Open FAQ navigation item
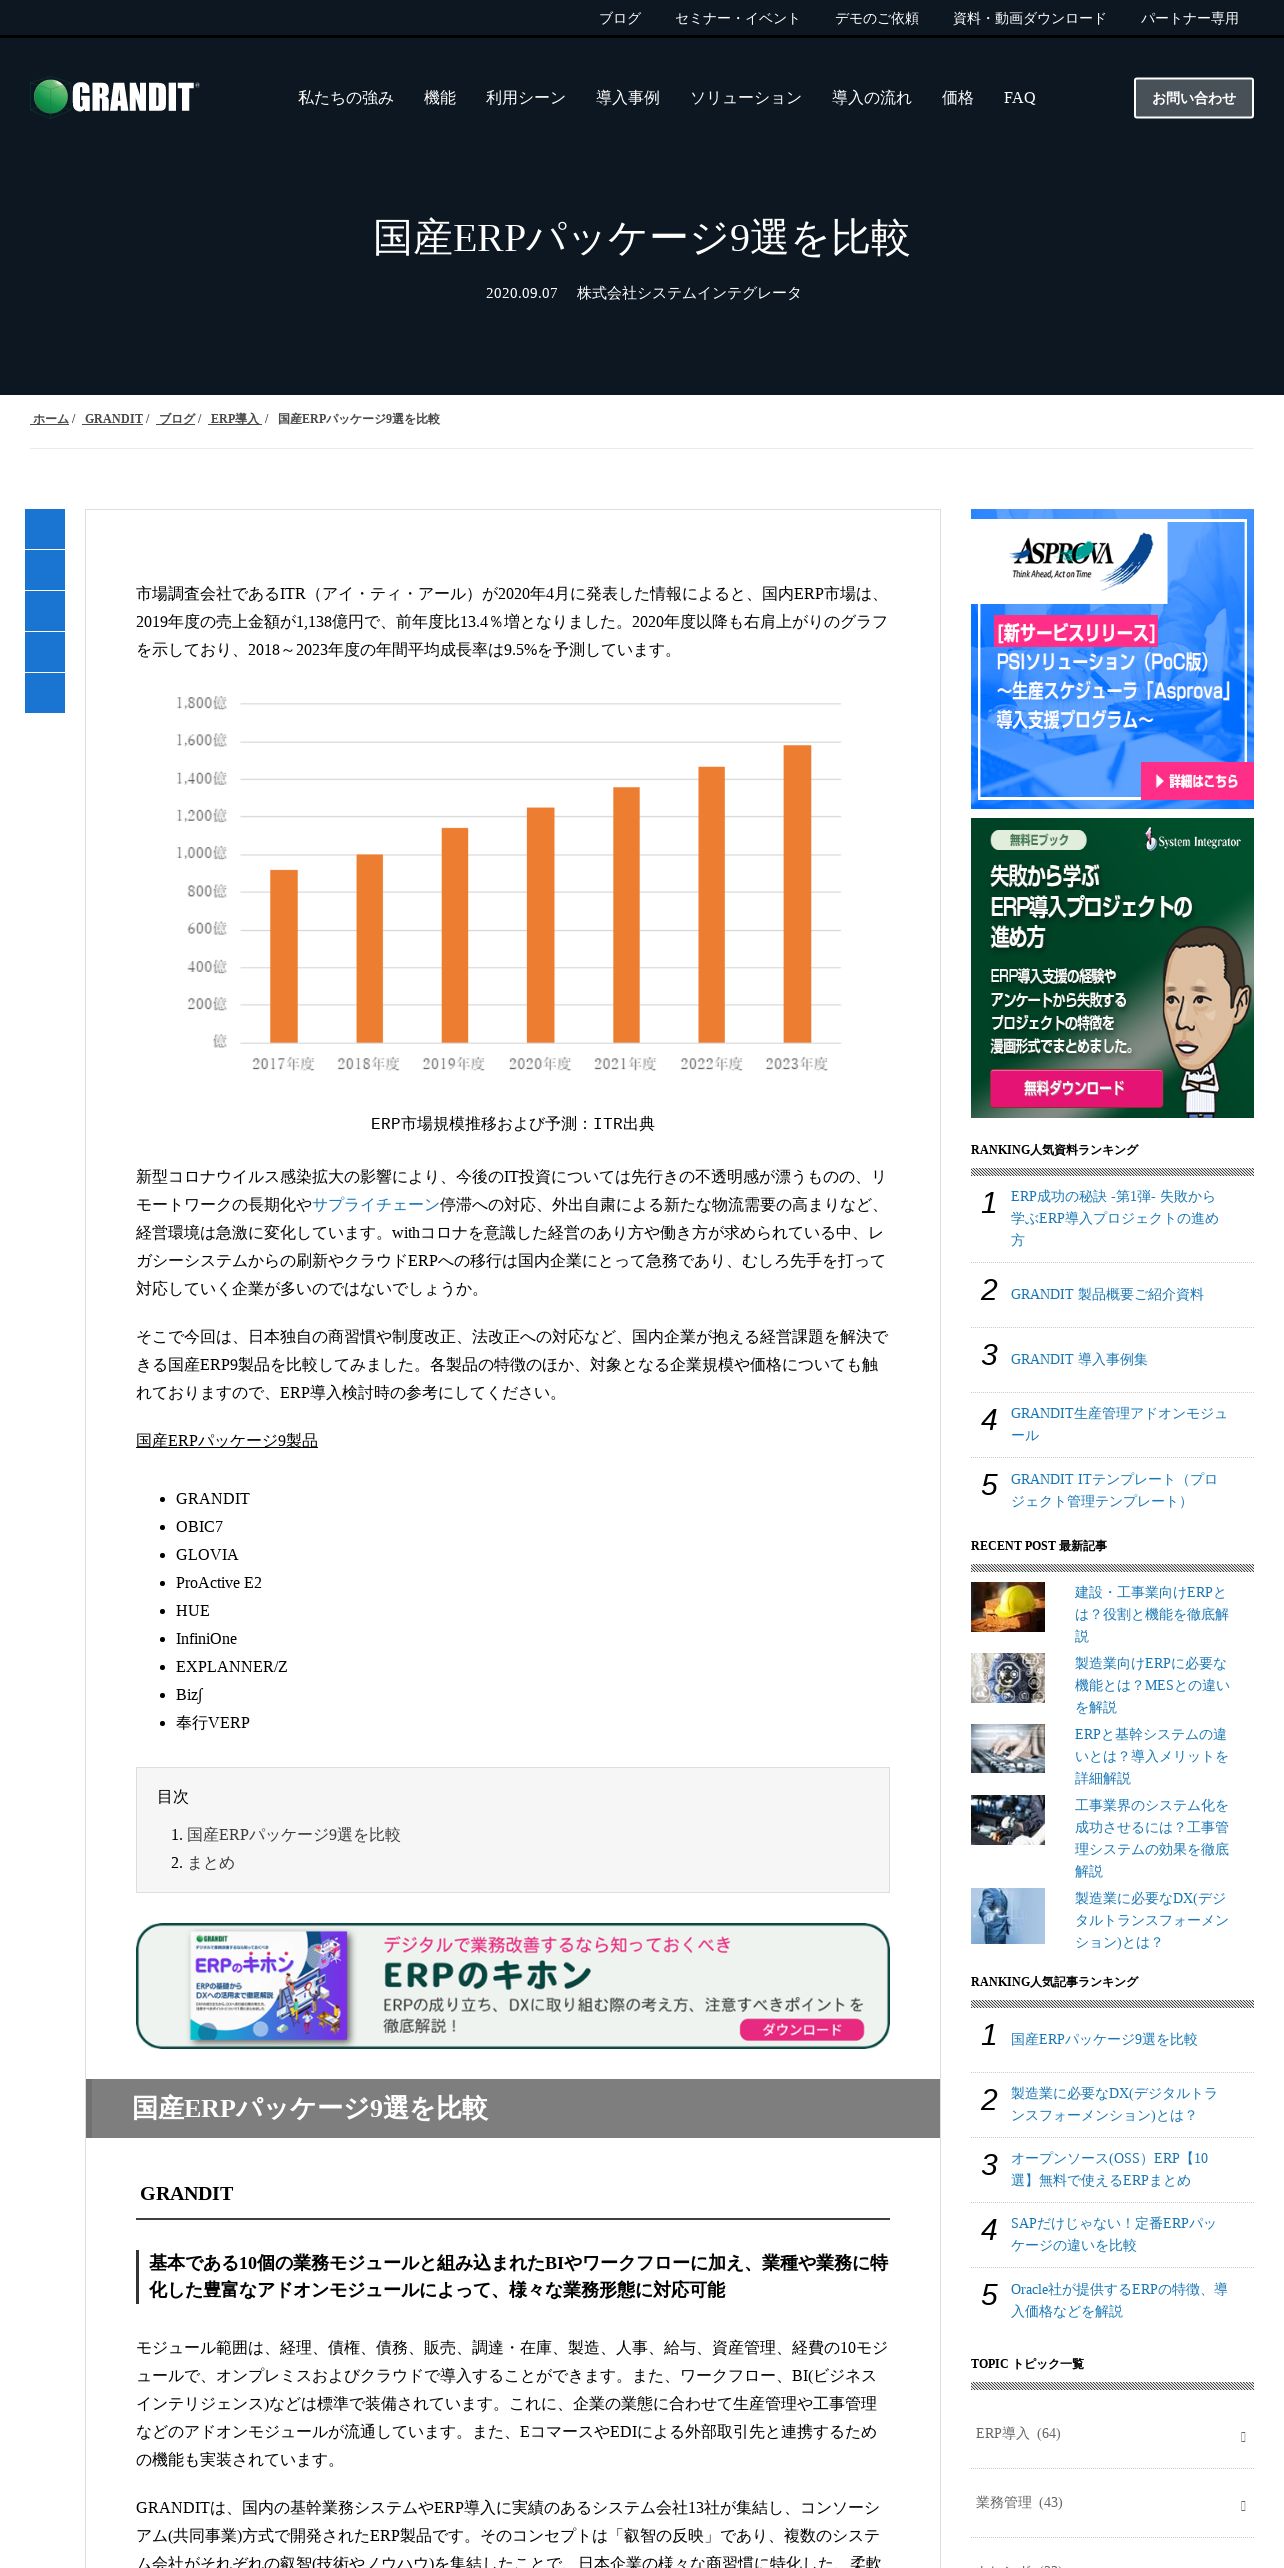 point(1019,98)
